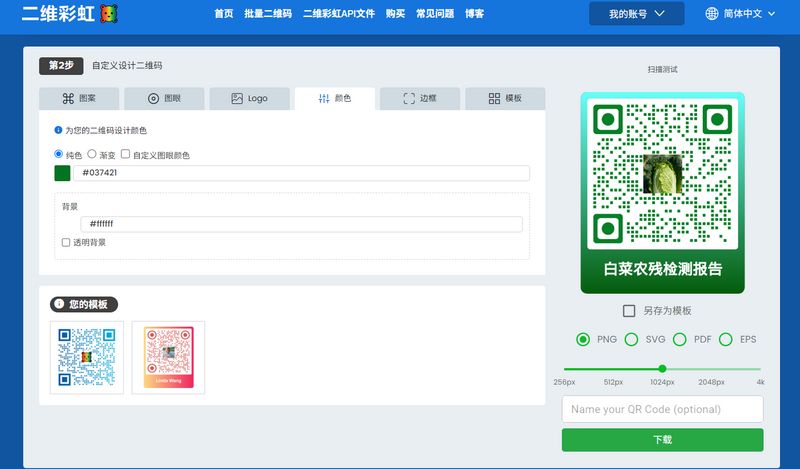Open 二维彩虹API文件 menu item

point(339,14)
